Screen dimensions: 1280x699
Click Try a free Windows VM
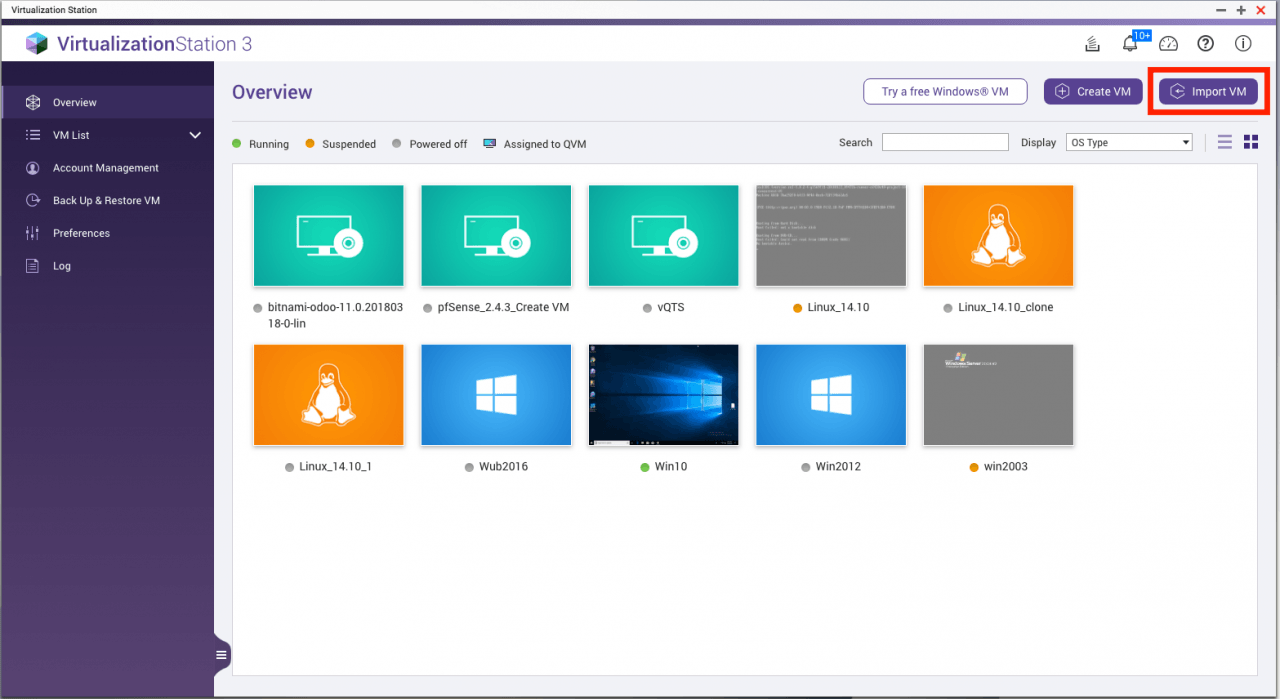pos(945,92)
